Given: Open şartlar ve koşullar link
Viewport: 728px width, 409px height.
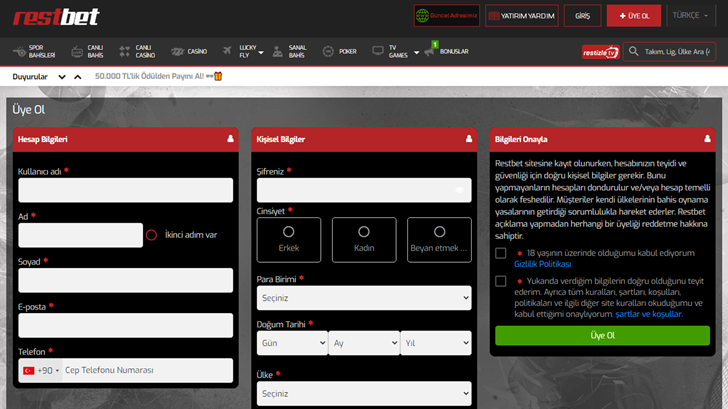Looking at the screenshot, I should pyautogui.click(x=649, y=314).
